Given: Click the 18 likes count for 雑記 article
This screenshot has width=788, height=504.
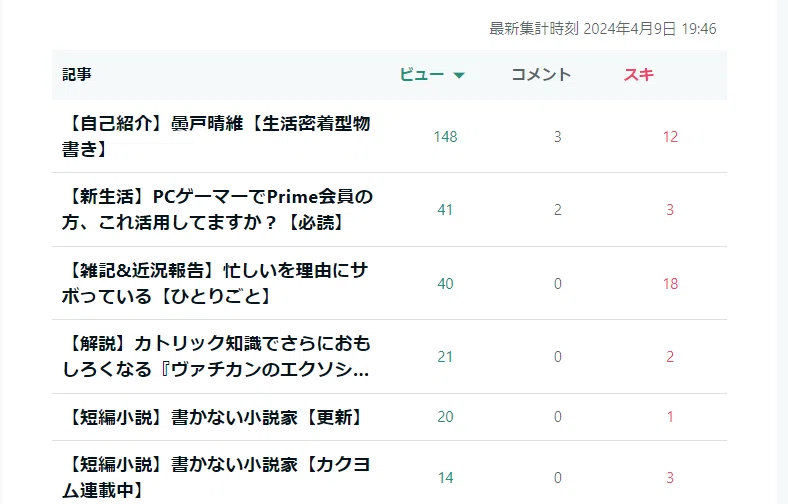Looking at the screenshot, I should (x=670, y=284).
